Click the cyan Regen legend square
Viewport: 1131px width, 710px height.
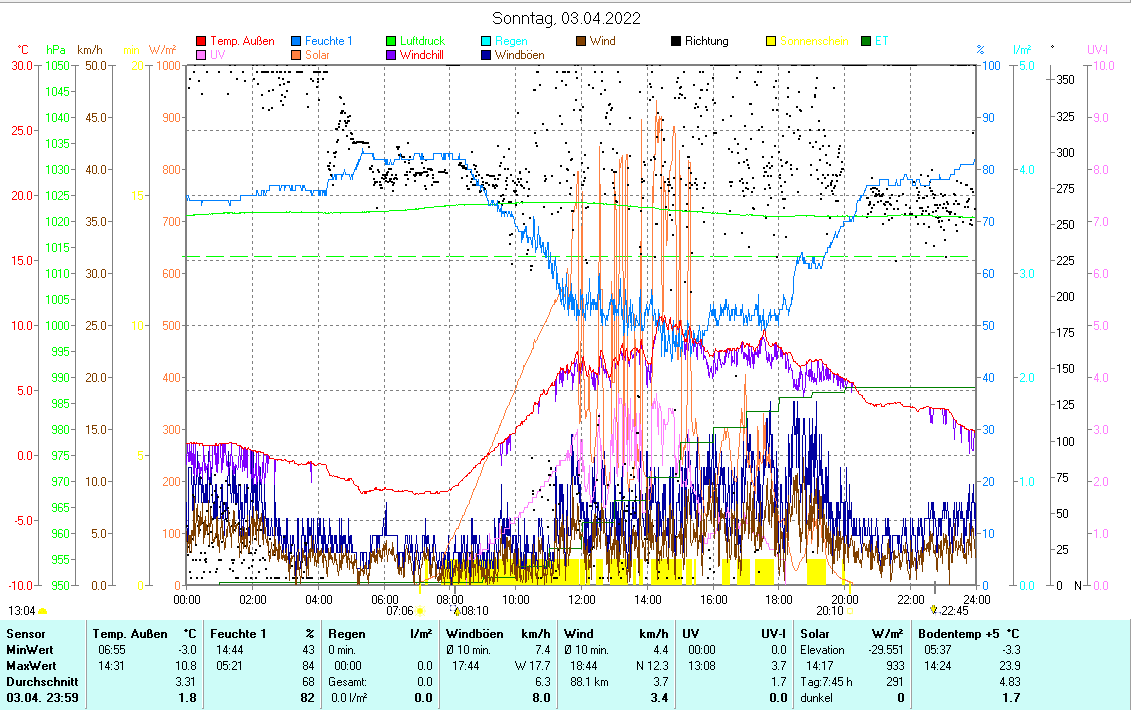(487, 42)
